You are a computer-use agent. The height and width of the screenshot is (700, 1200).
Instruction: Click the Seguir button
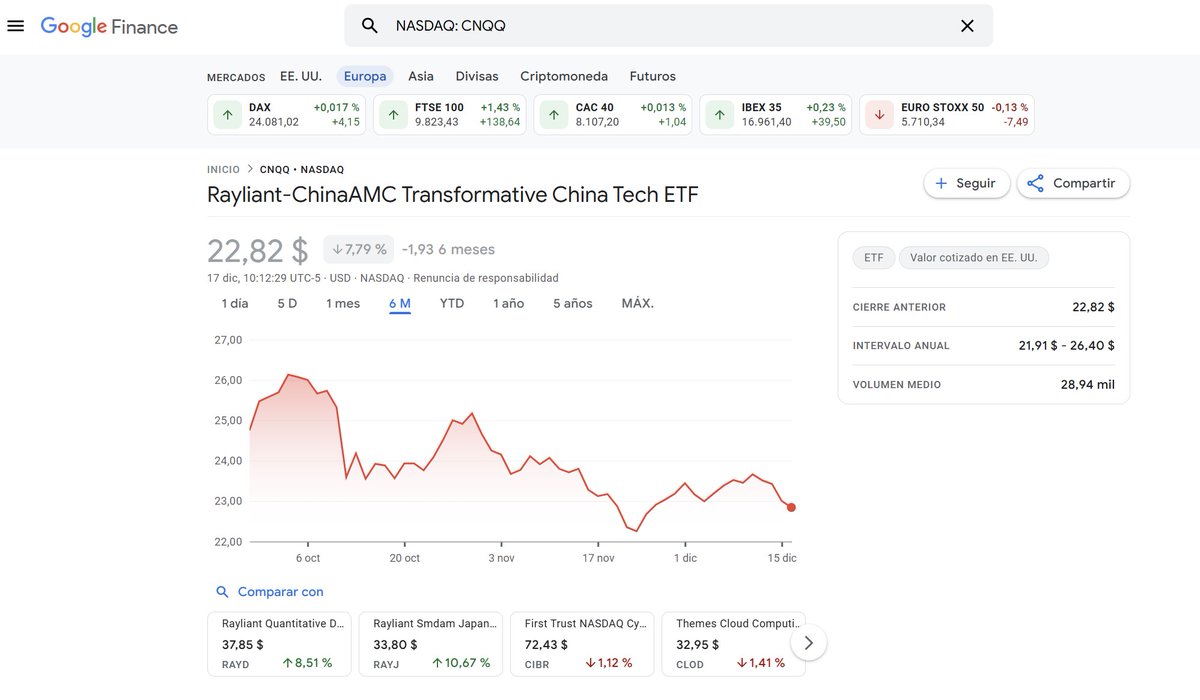pos(967,184)
